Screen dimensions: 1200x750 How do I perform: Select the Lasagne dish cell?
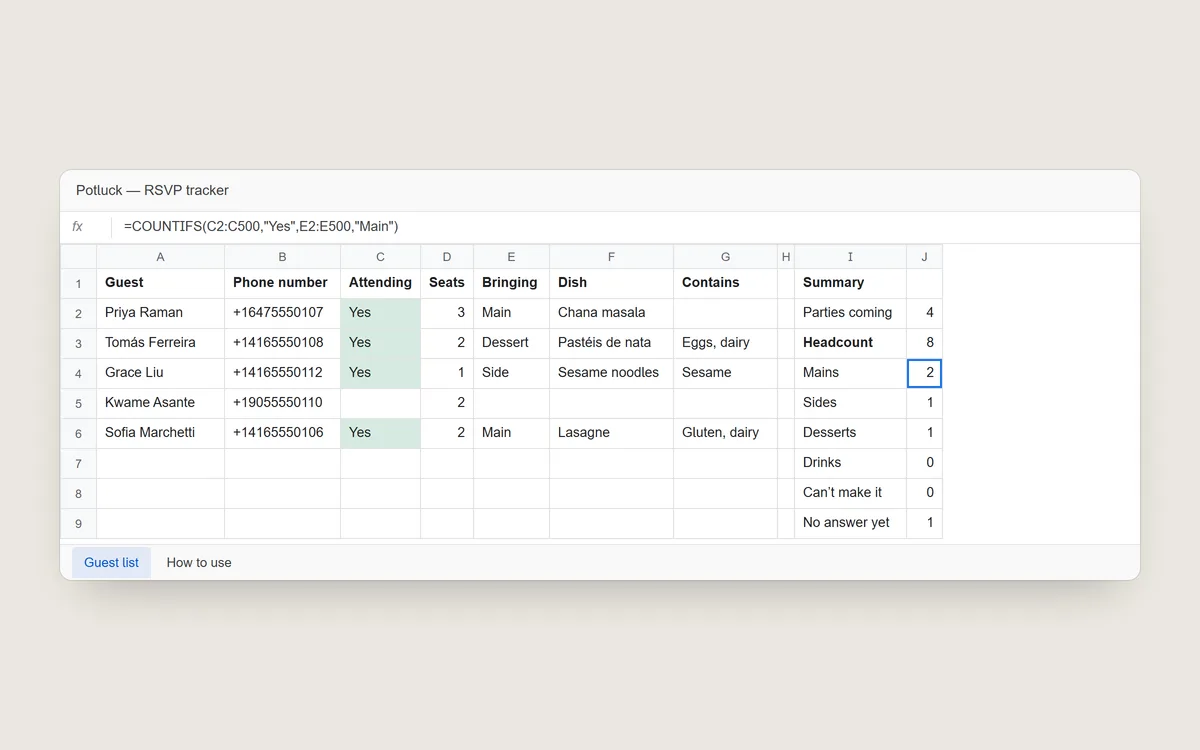pos(611,433)
